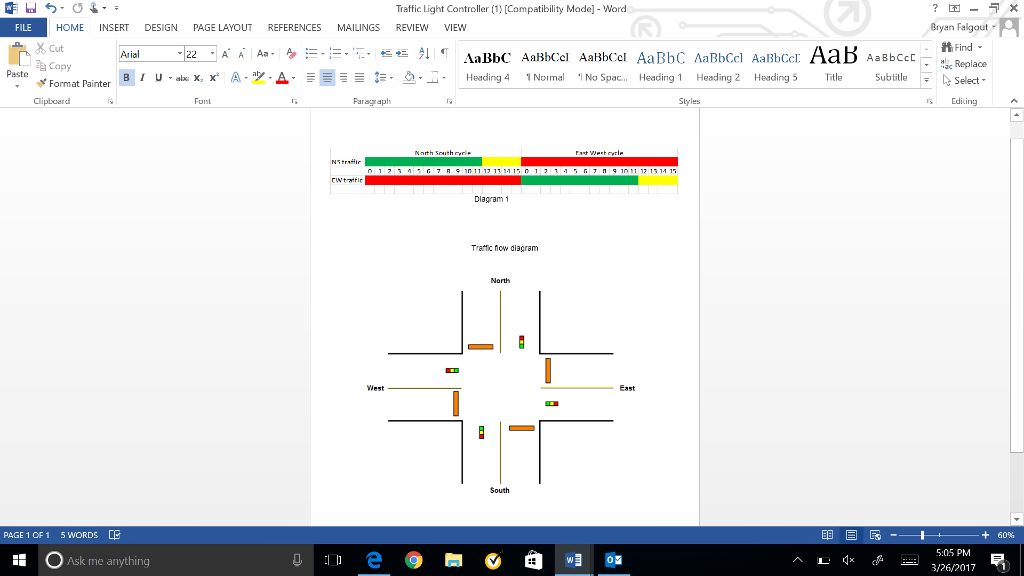Grow the font size
The width and height of the screenshot is (1024, 576).
pyautogui.click(x=225, y=54)
